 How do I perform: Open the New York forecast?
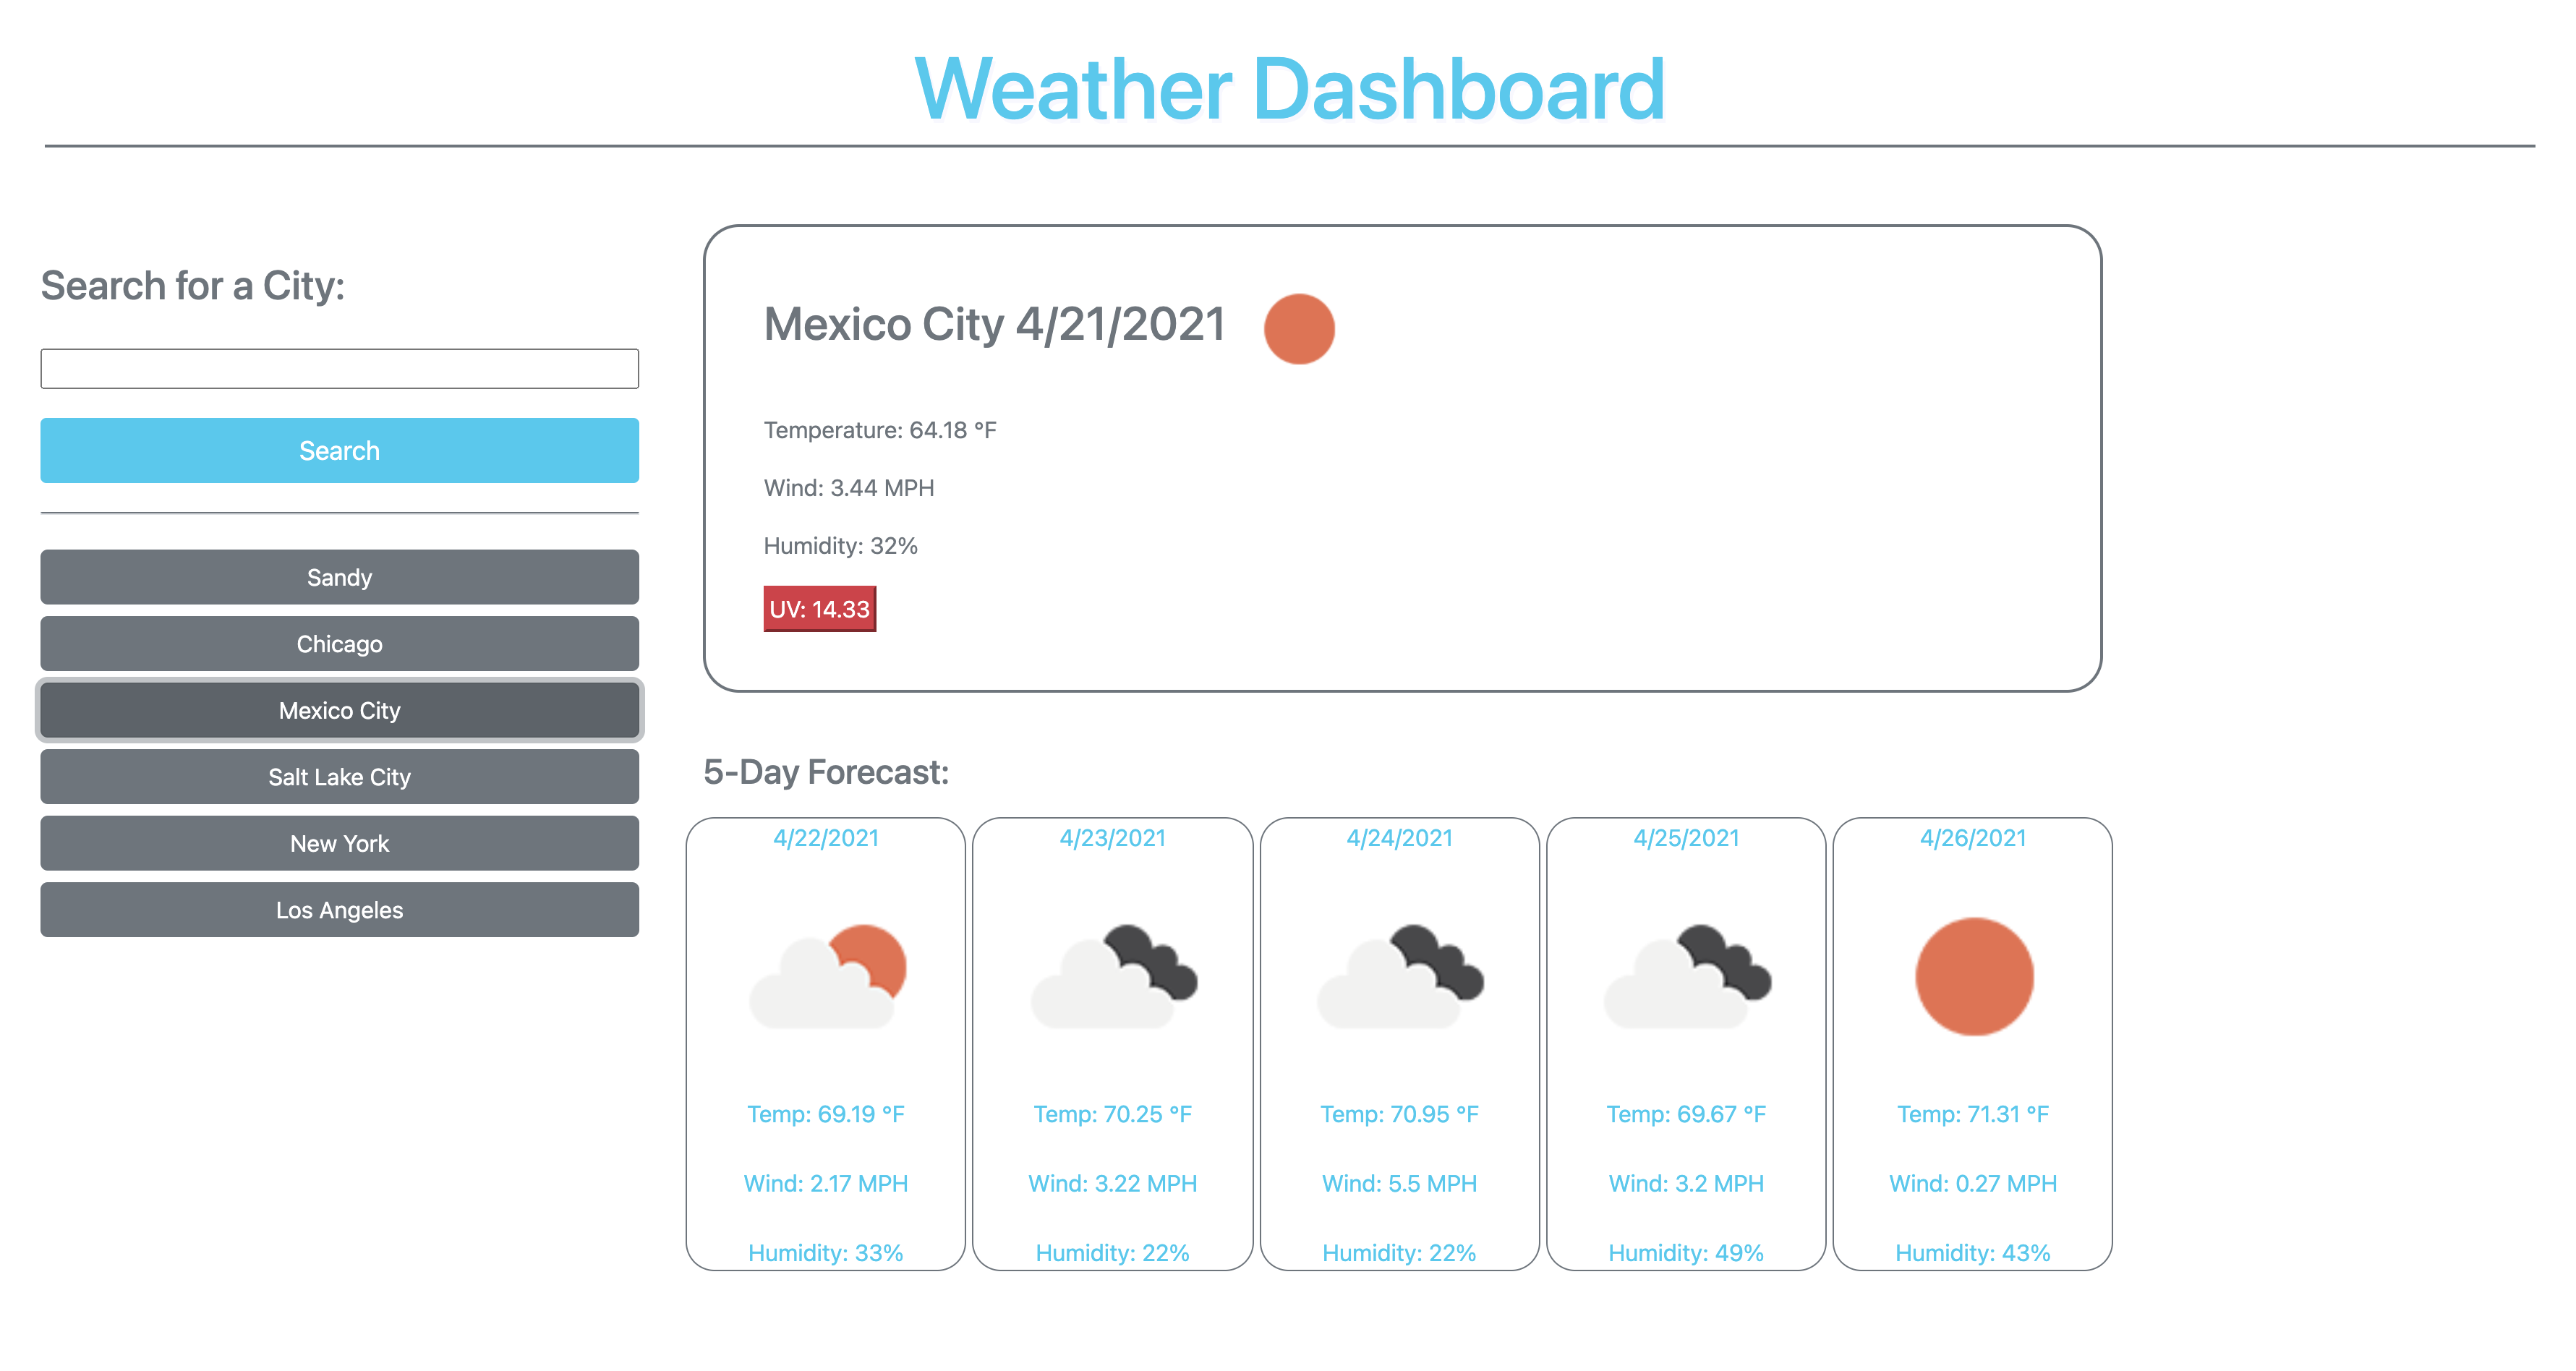click(339, 843)
